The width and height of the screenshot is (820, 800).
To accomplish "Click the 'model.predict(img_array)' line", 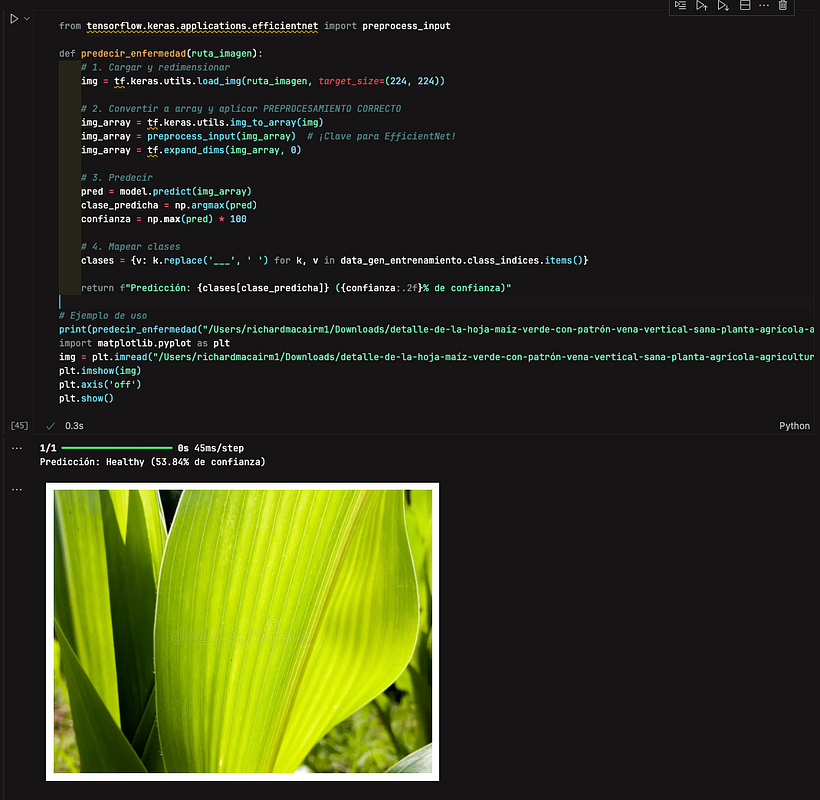I will [166, 191].
